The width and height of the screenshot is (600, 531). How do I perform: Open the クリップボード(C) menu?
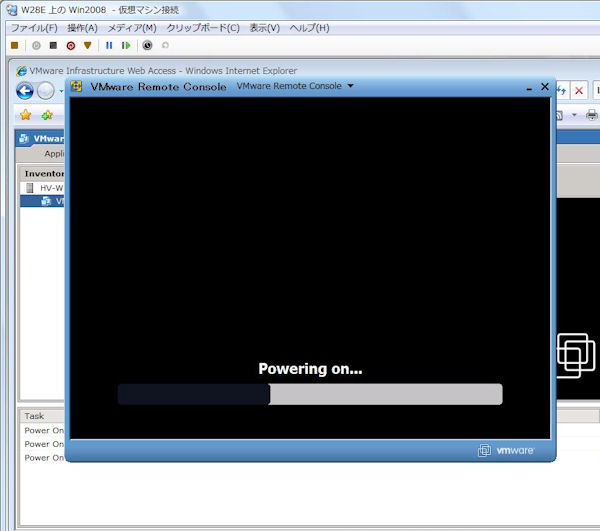click(203, 28)
